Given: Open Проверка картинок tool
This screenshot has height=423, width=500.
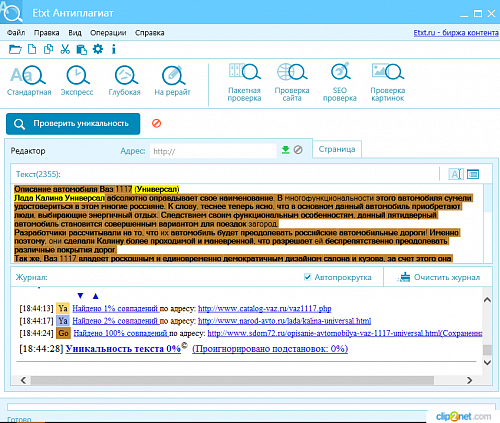Looking at the screenshot, I should (x=388, y=82).
